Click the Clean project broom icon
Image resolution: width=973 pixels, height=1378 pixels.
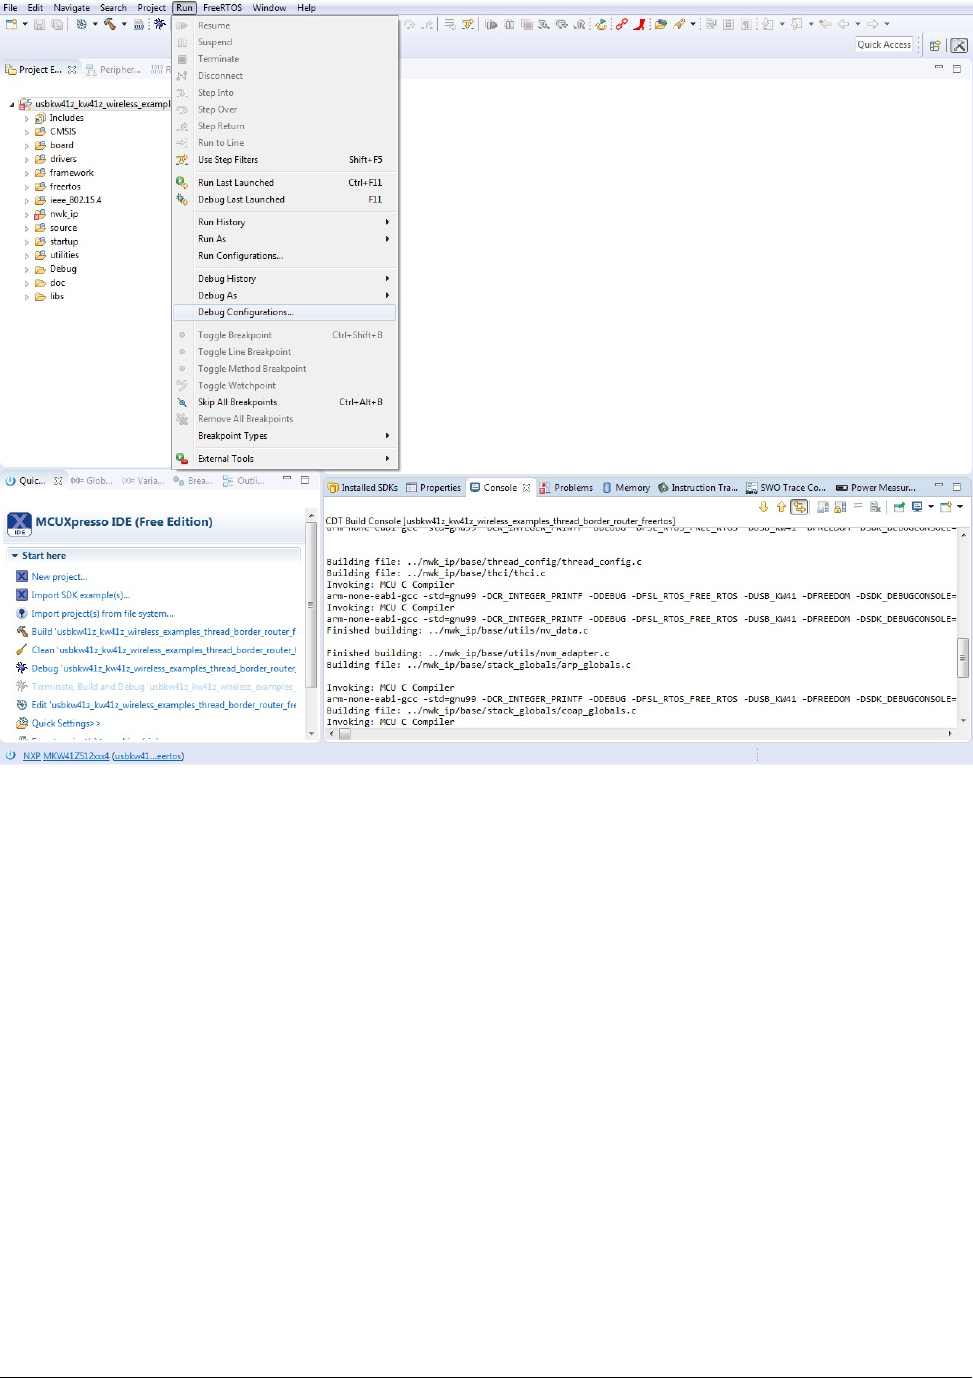[x=22, y=649]
